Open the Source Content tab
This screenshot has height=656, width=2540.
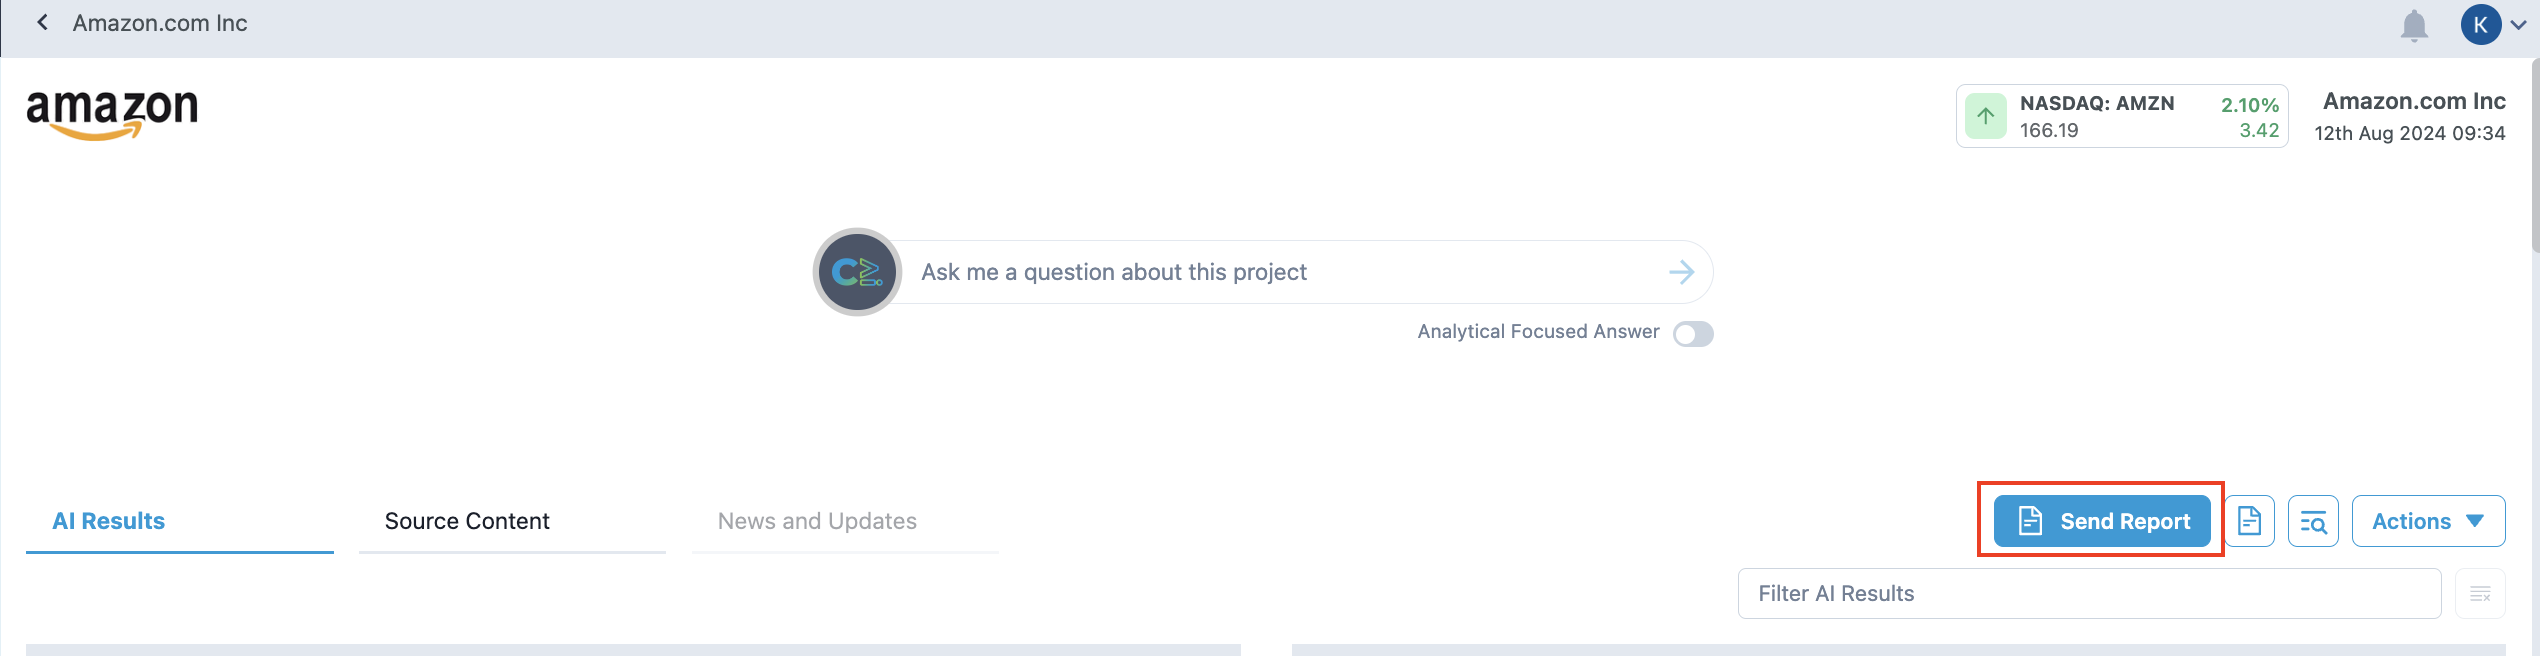[x=467, y=521]
